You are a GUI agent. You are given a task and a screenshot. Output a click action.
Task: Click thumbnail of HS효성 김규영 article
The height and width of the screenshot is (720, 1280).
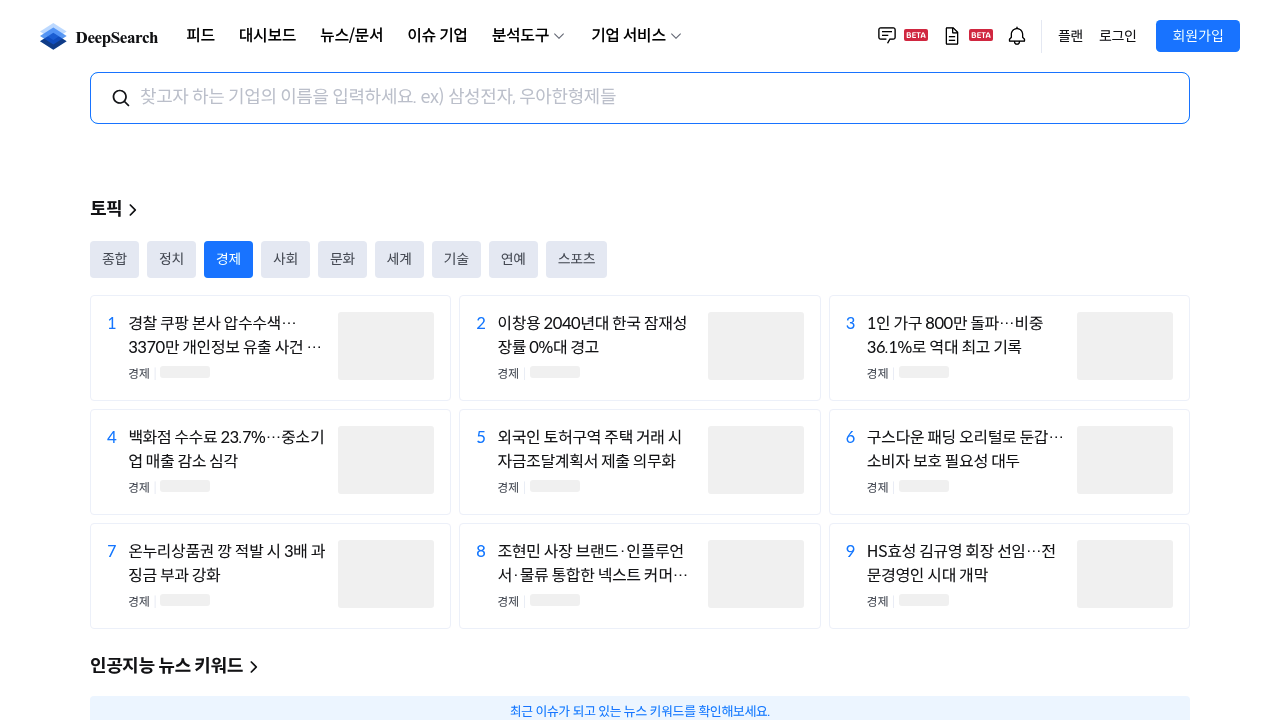pos(1124,574)
